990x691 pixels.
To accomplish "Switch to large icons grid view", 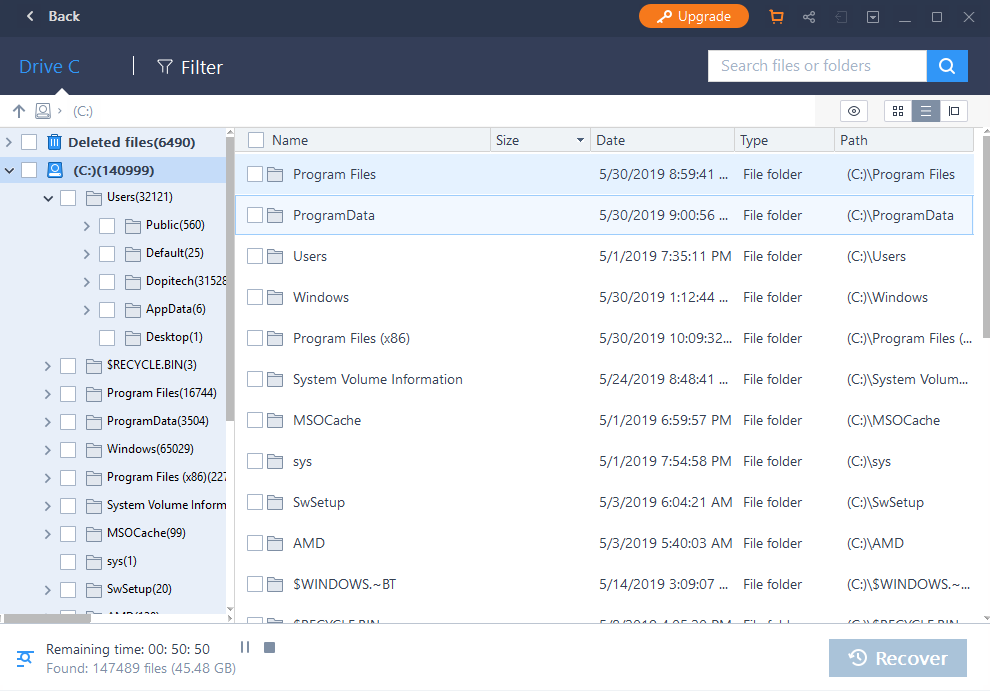I will (x=898, y=111).
